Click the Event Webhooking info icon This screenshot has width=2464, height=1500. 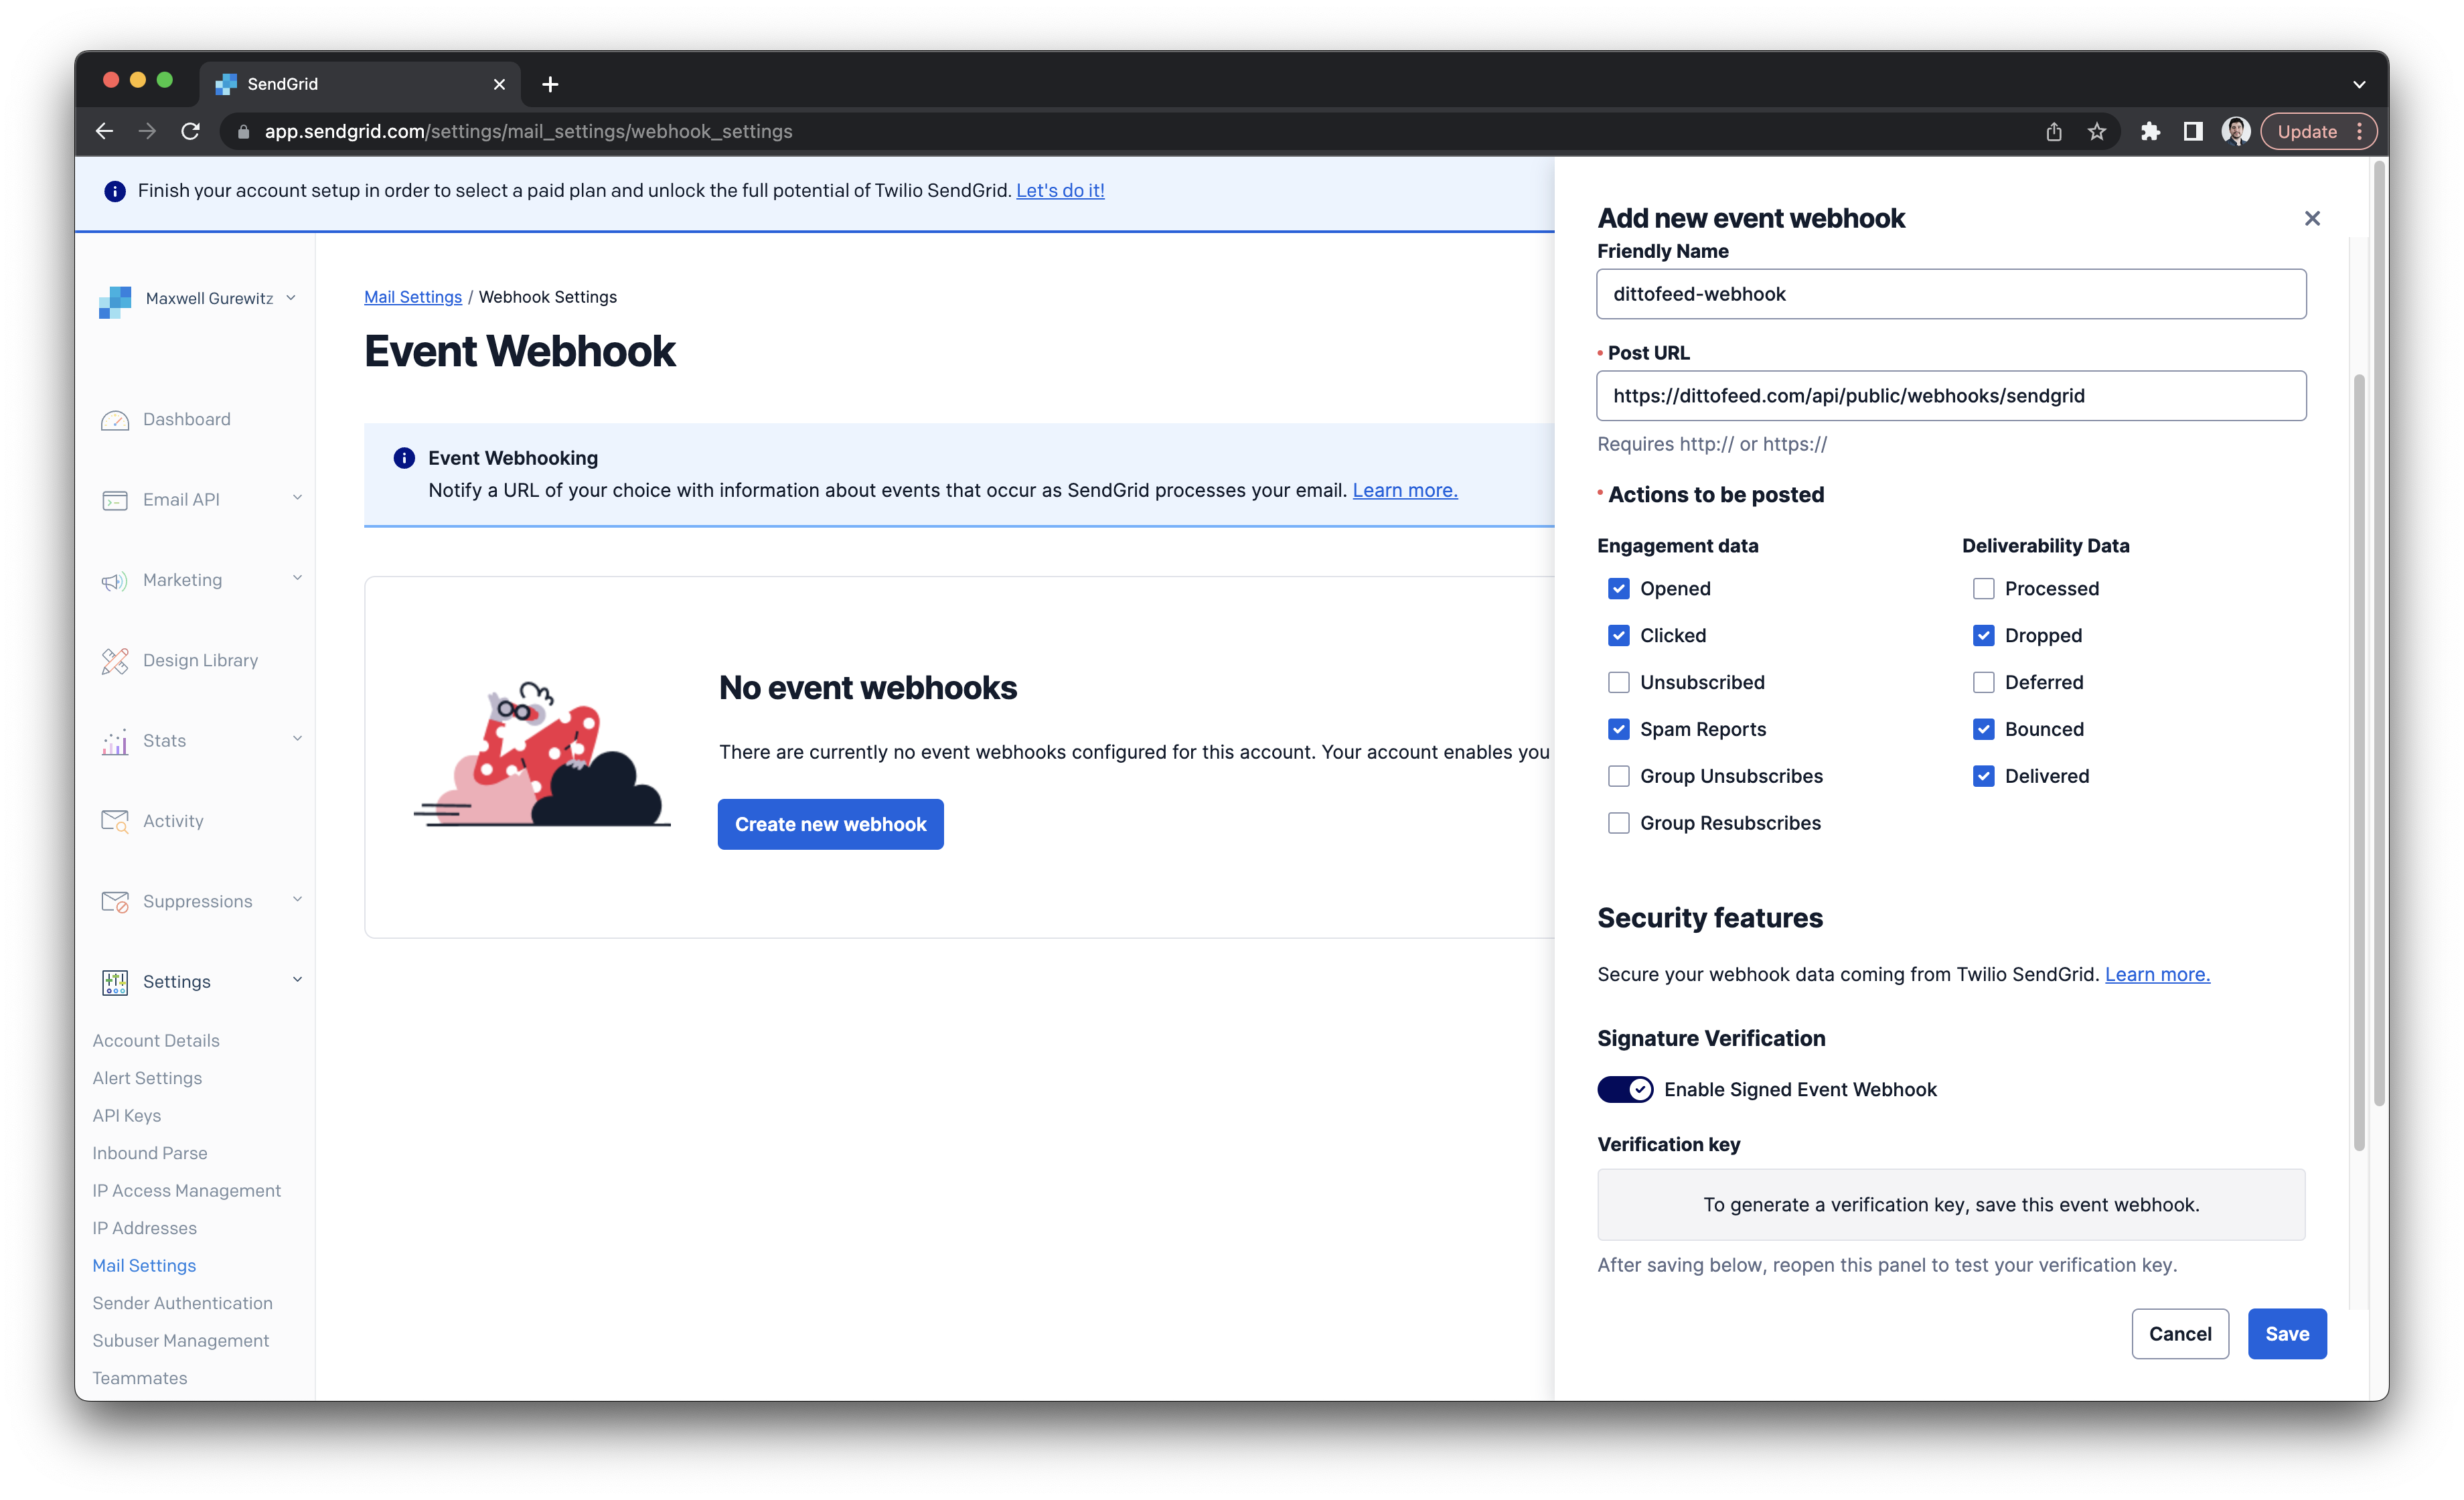click(404, 458)
